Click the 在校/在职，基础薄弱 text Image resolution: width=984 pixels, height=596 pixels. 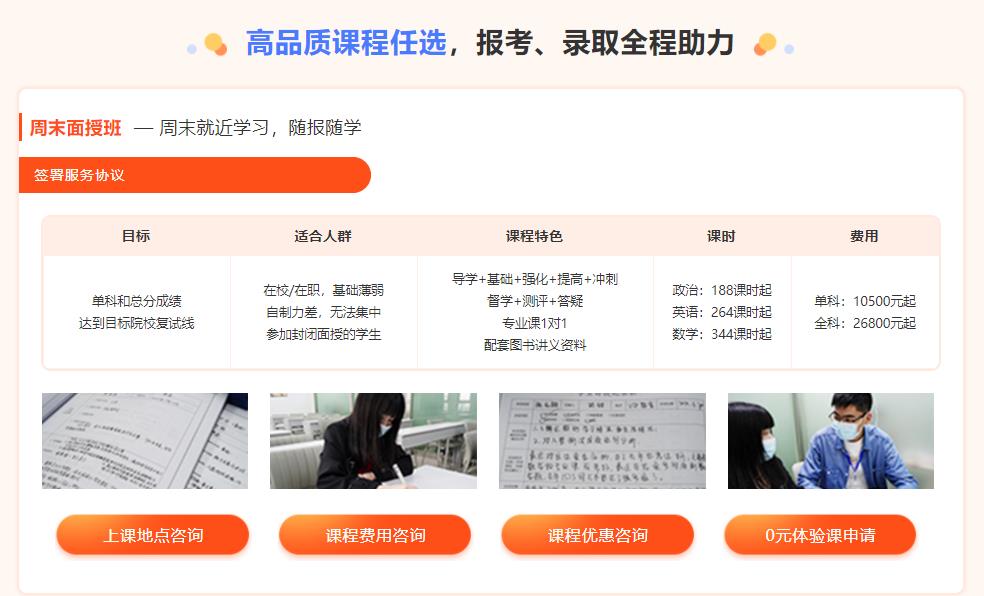click(323, 290)
